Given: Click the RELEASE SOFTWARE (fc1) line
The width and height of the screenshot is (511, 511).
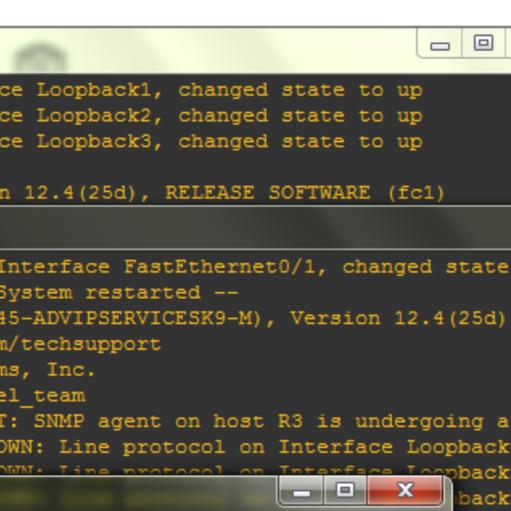Looking at the screenshot, I should 222,193.
